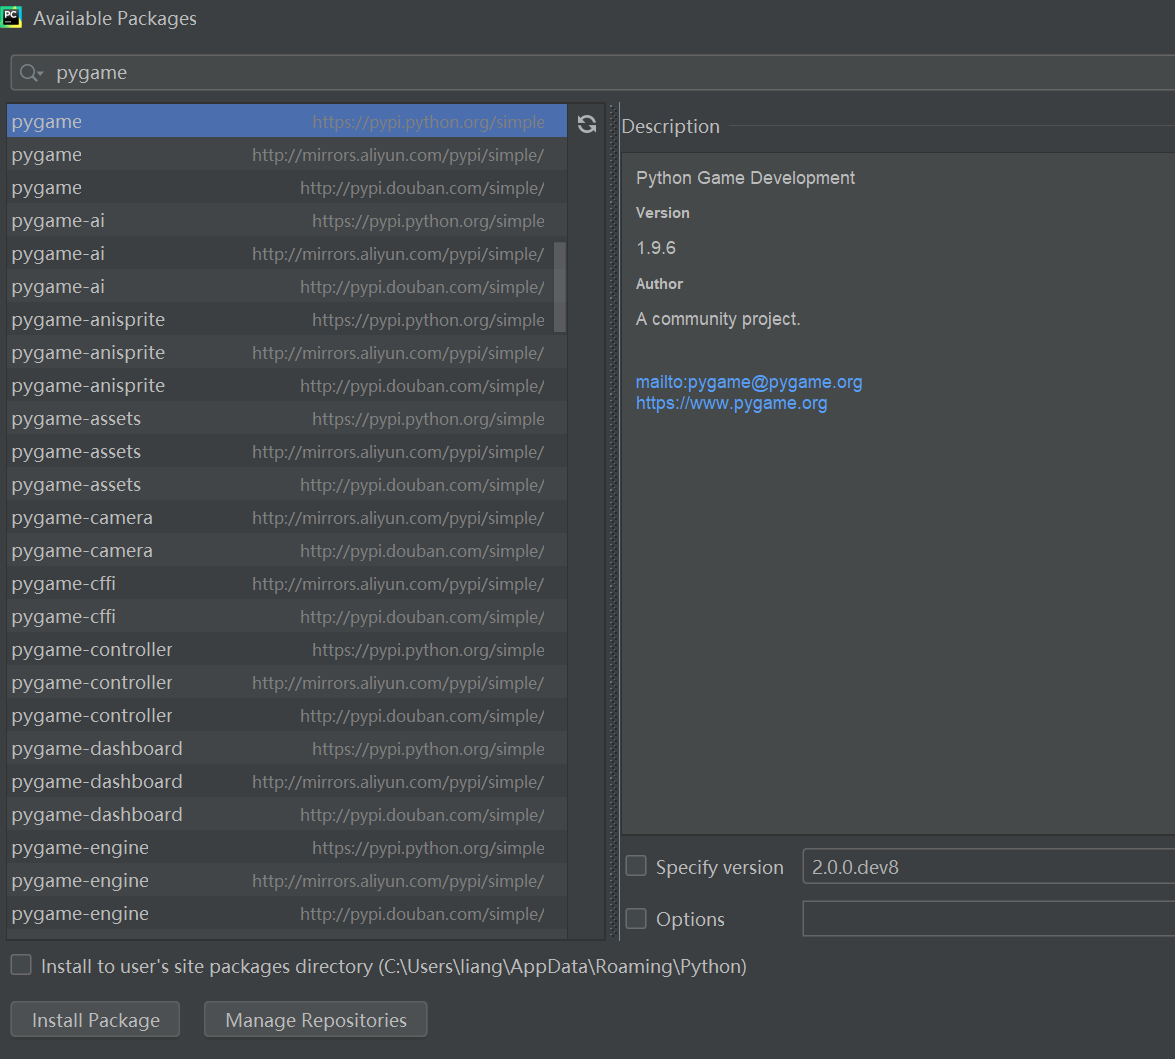Select pygame-controller from mirrors.aliyun.com
This screenshot has width=1175, height=1059.
pos(287,682)
